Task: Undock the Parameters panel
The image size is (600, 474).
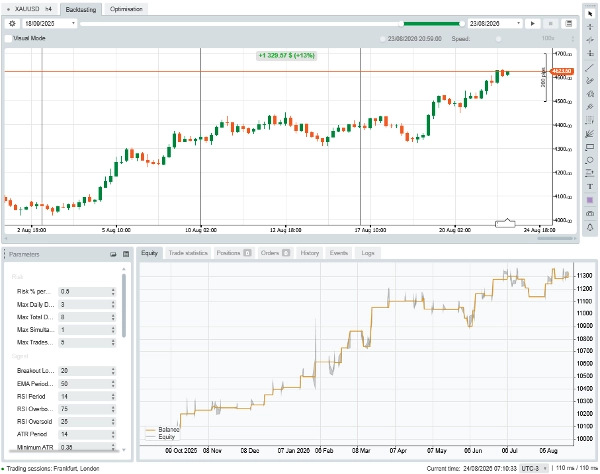Action: click(x=113, y=254)
